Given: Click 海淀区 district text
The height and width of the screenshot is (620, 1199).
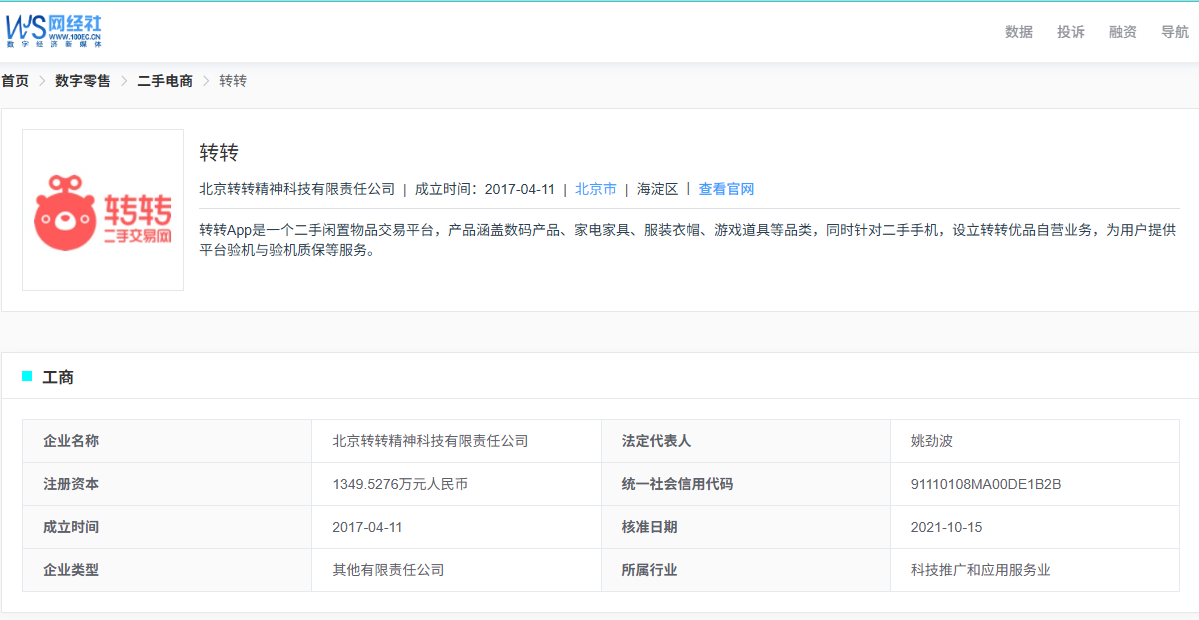Looking at the screenshot, I should pyautogui.click(x=658, y=190).
